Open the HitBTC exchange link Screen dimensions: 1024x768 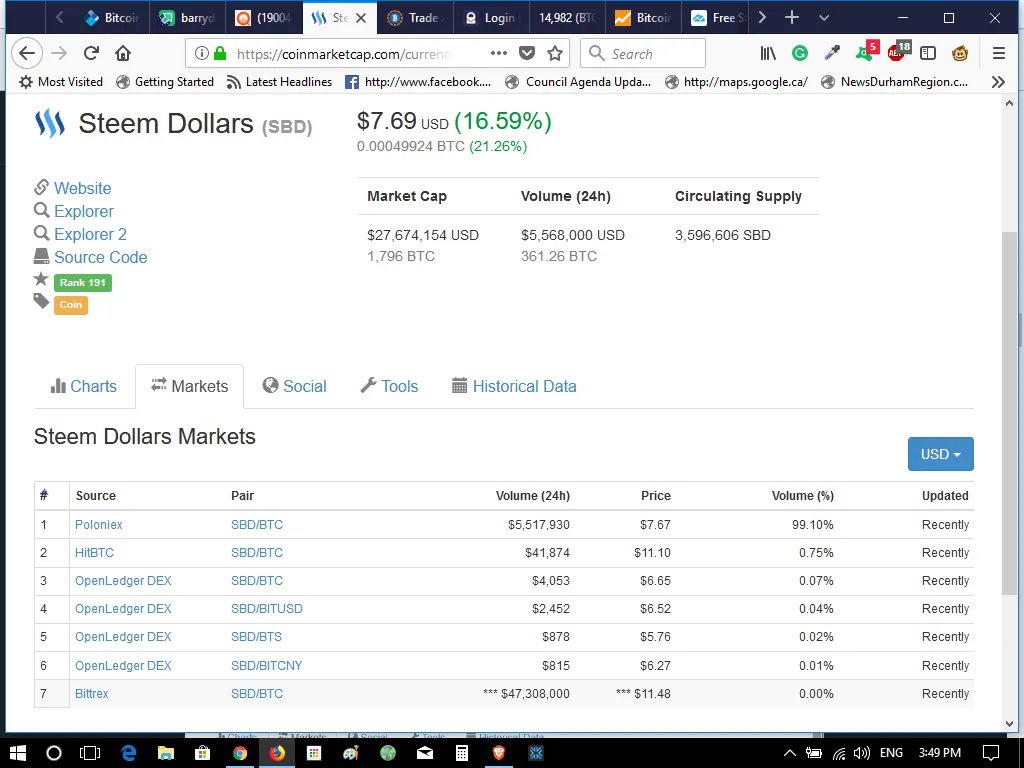pos(94,552)
